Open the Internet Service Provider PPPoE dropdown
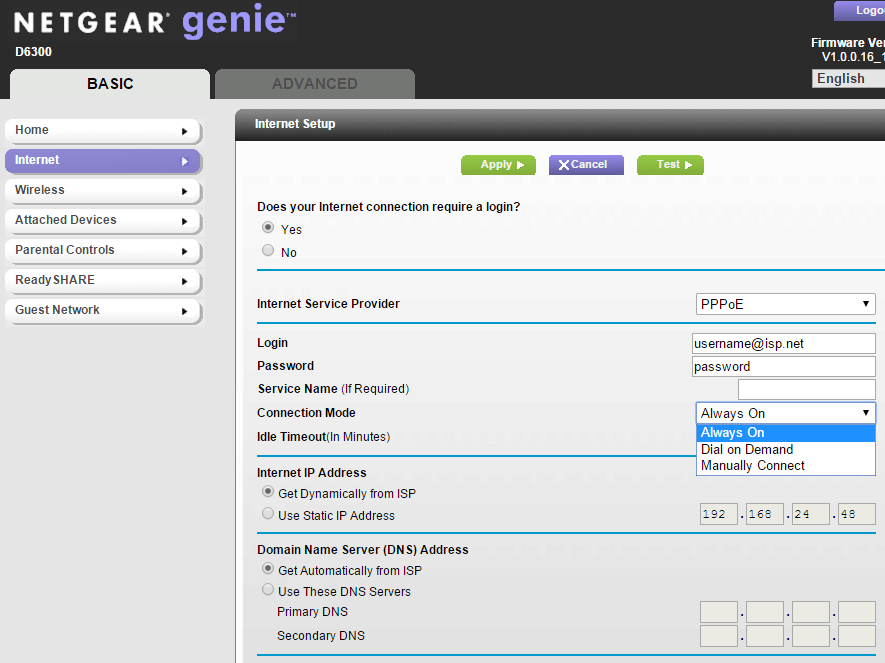 [x=785, y=304]
